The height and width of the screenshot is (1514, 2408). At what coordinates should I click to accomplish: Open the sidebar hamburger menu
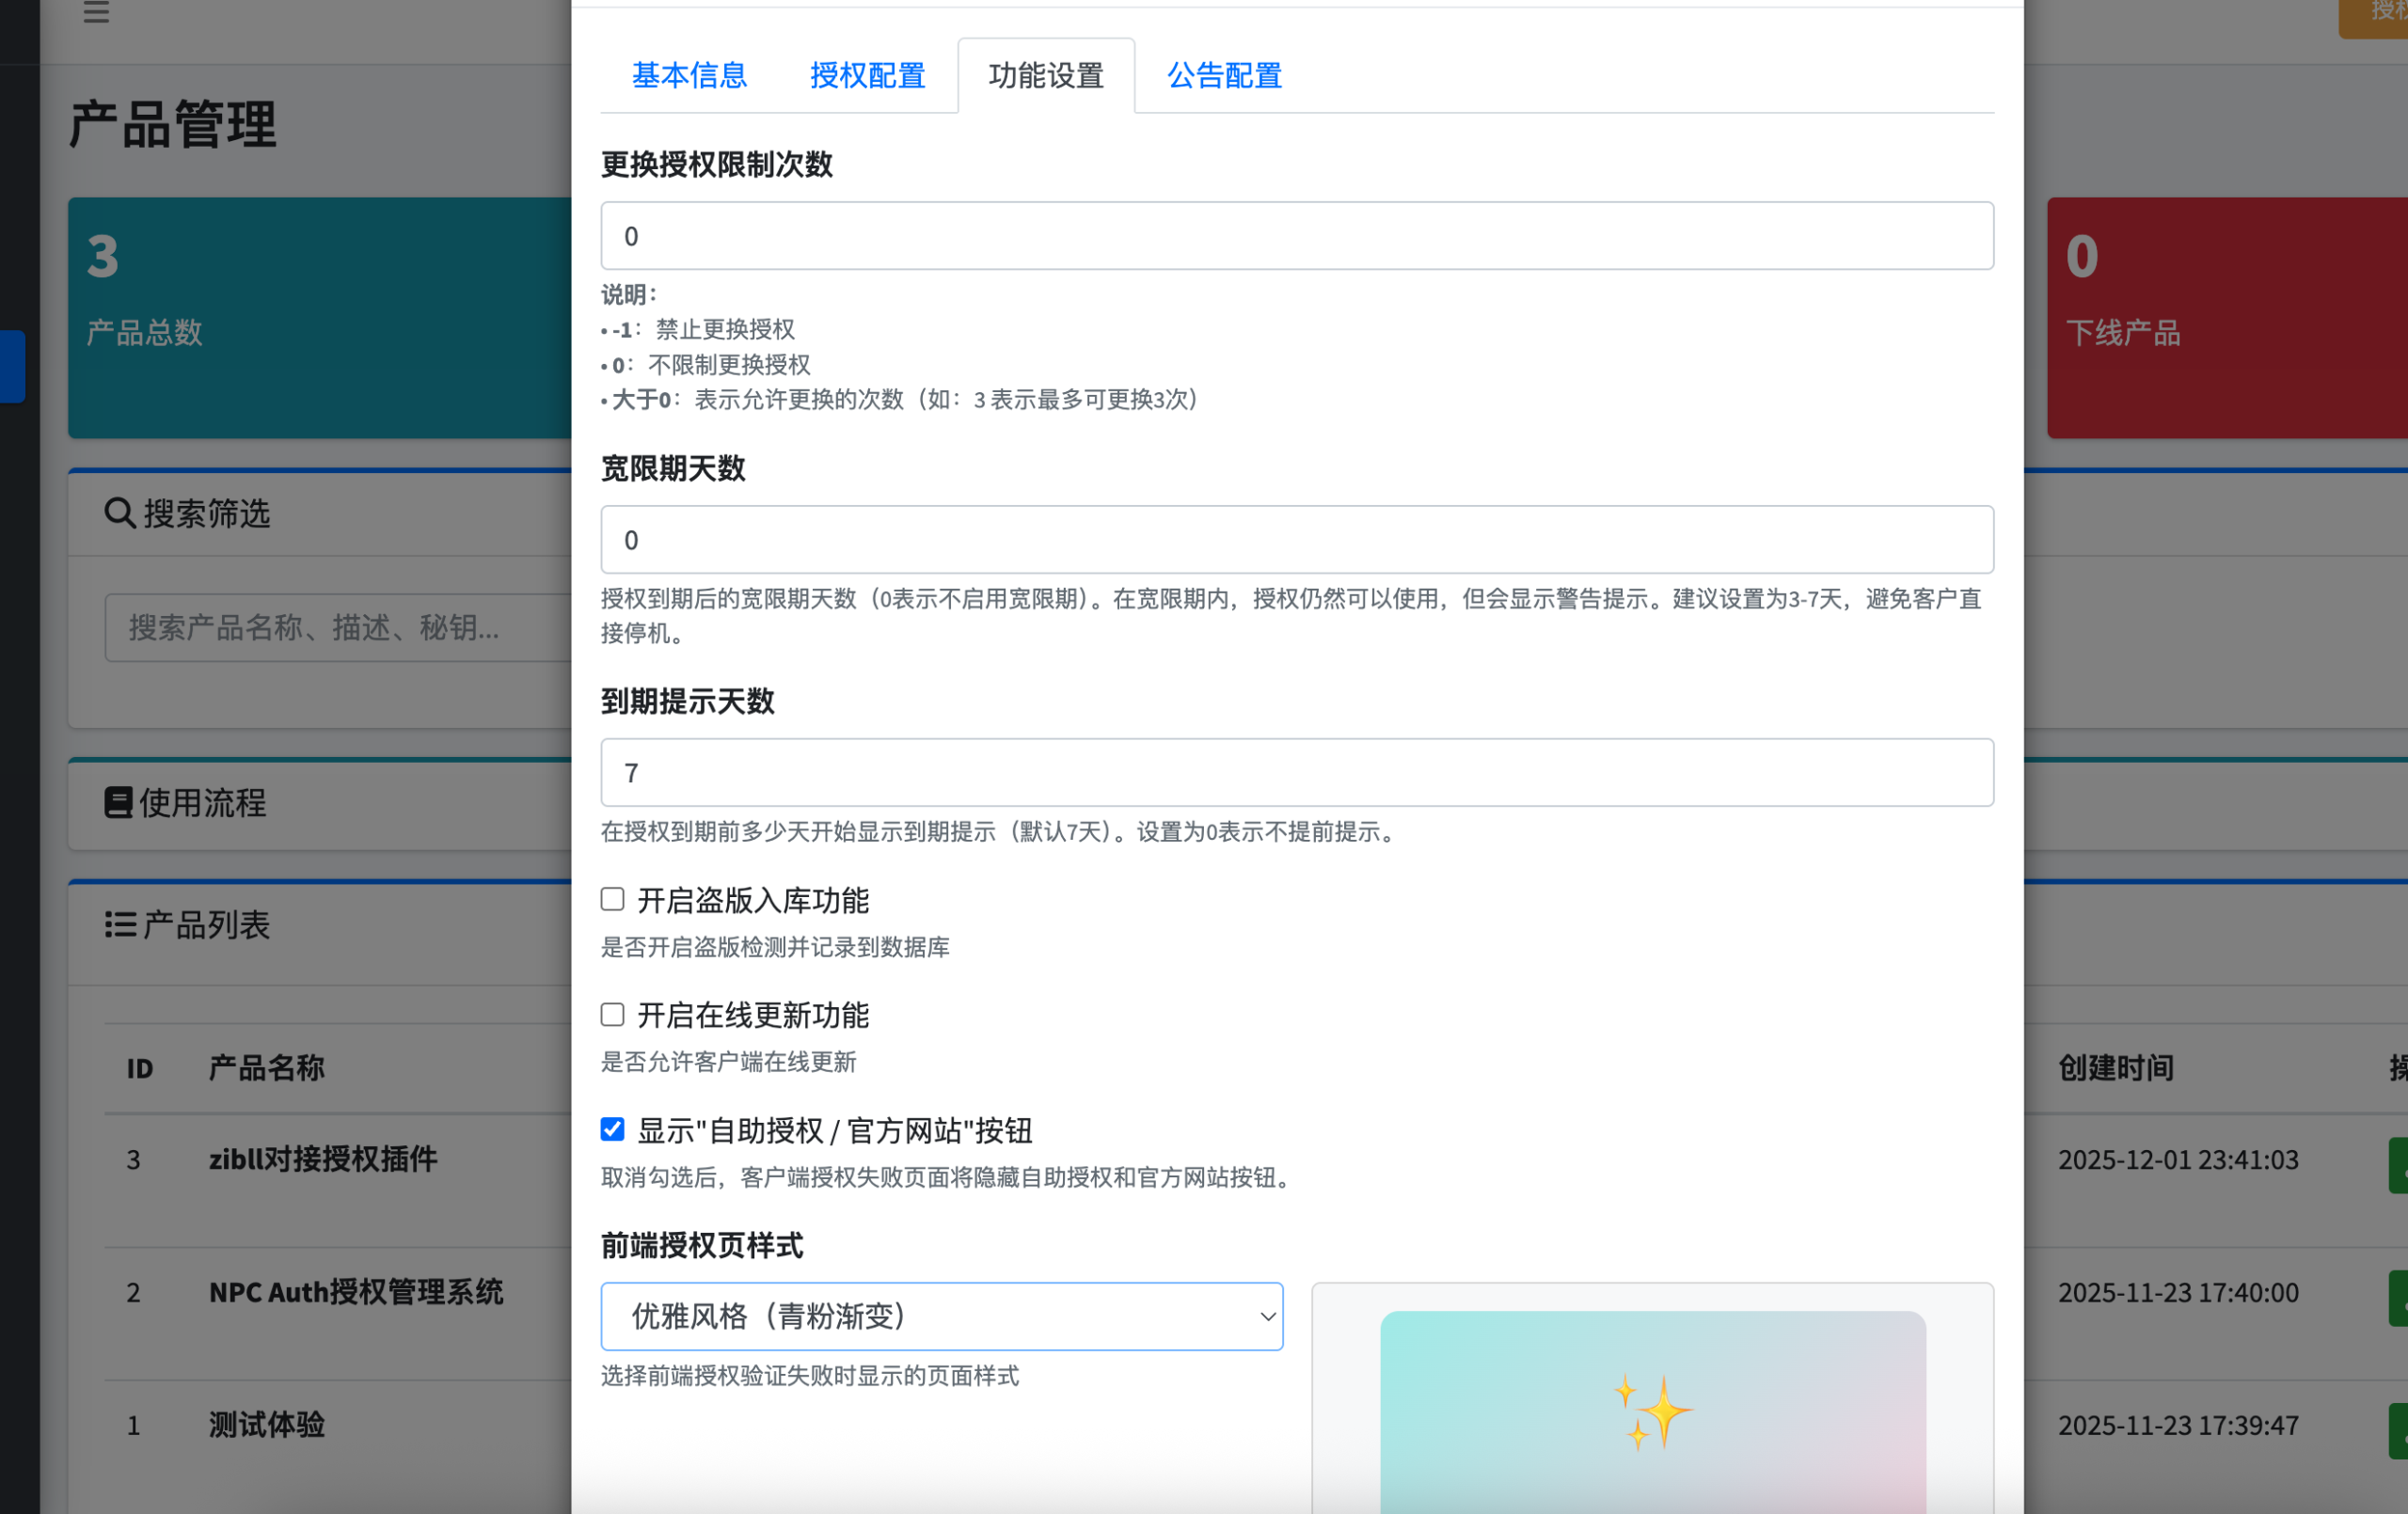[96, 14]
